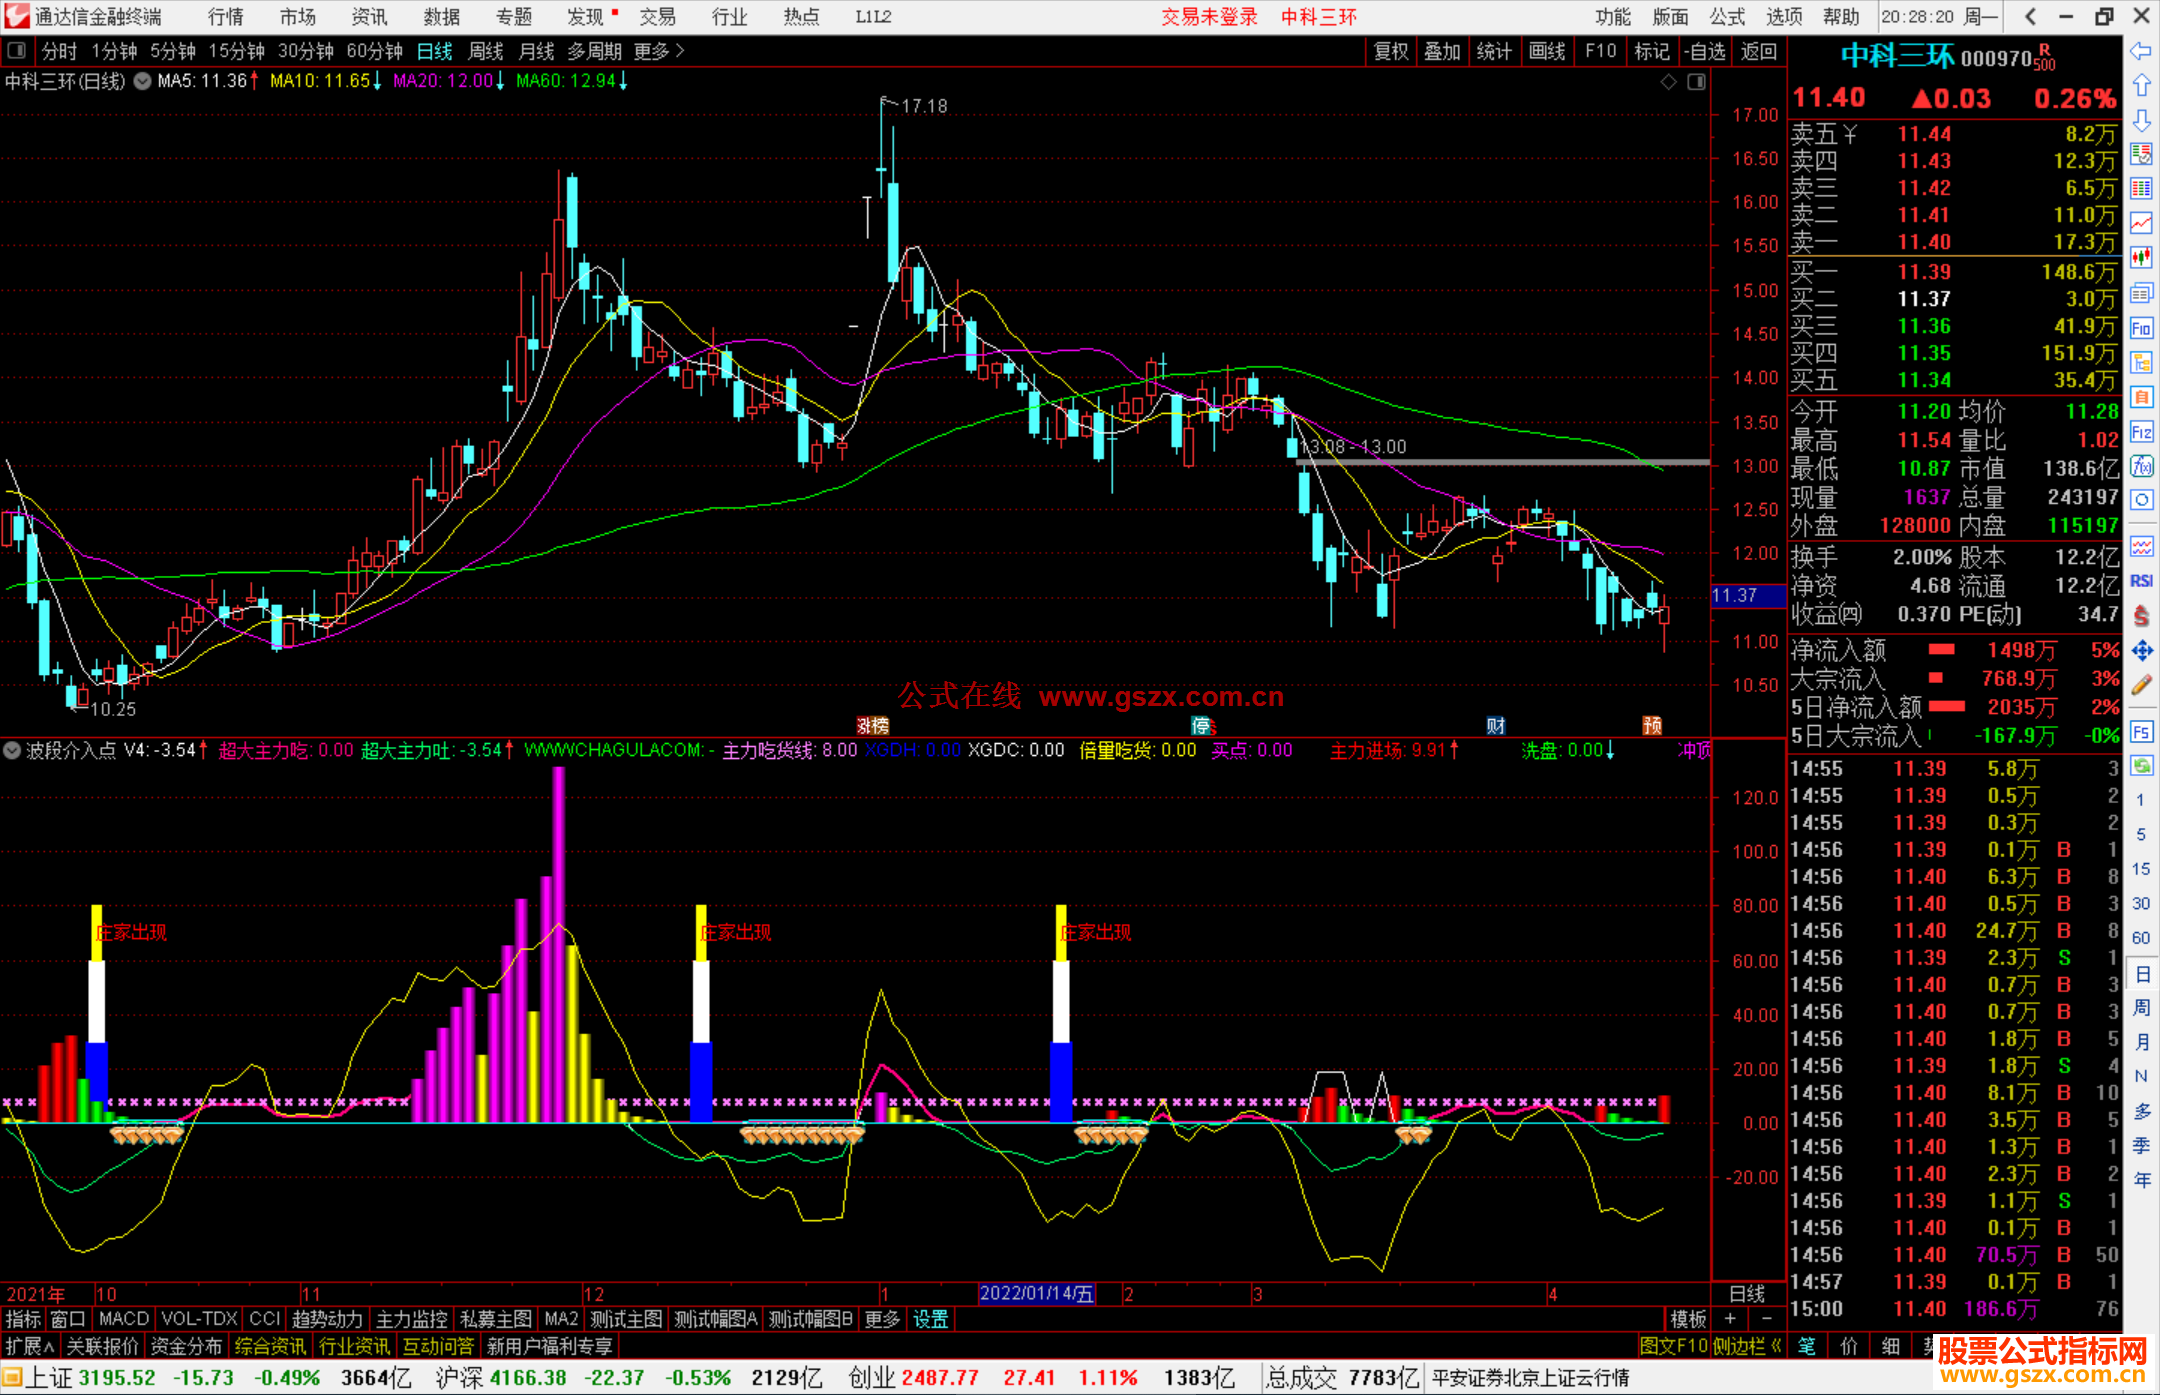Click the 叠加 overlay button
The image size is (2160, 1395).
click(x=1442, y=51)
